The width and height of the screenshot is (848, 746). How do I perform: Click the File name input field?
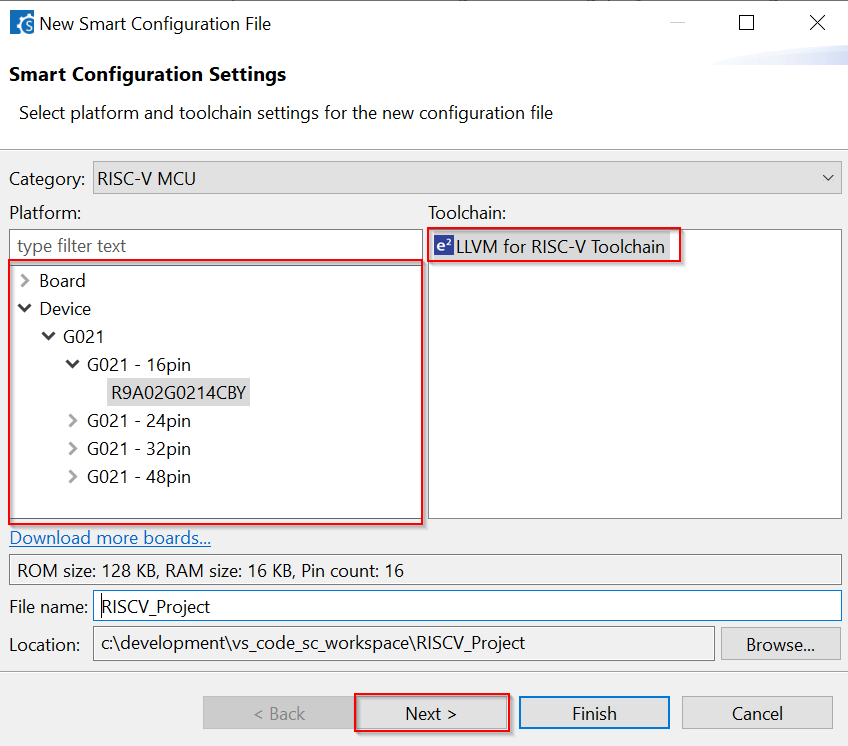pyautogui.click(x=467, y=606)
